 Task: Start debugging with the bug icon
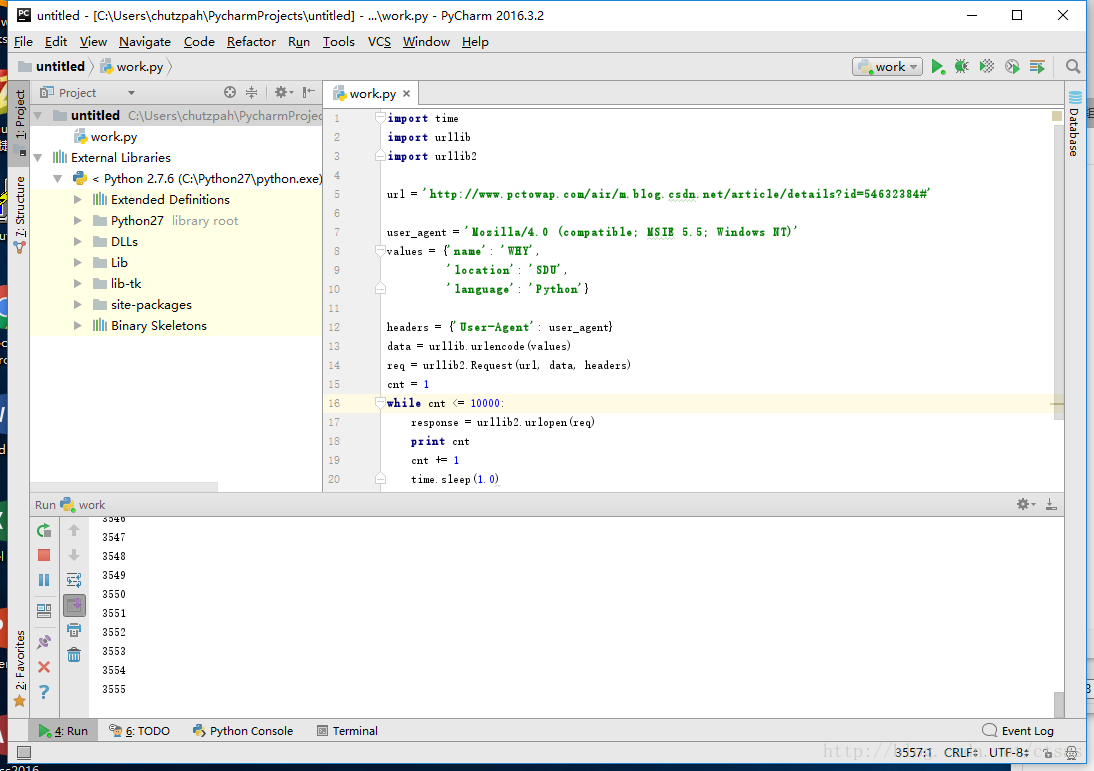tap(961, 67)
